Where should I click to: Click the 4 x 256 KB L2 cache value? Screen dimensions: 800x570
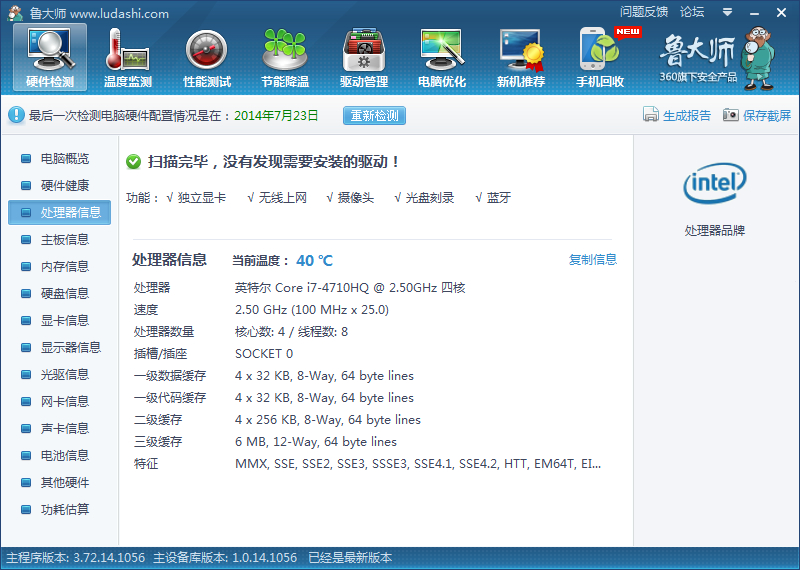click(x=328, y=420)
